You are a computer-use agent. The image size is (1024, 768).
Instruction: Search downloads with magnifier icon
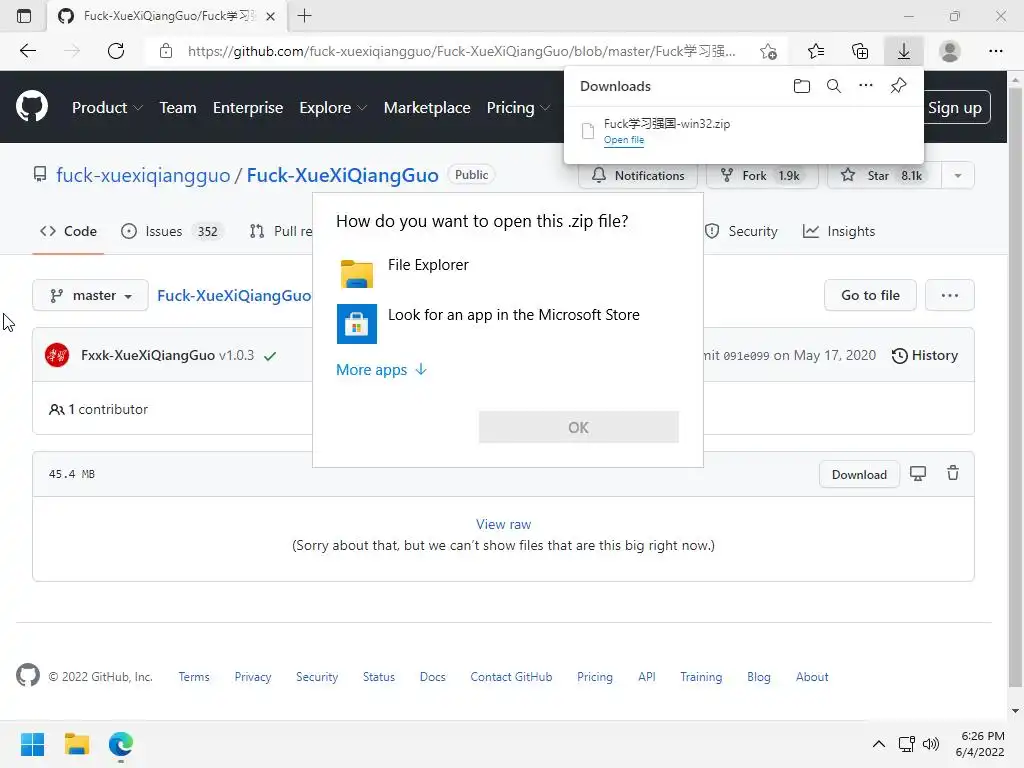[833, 86]
